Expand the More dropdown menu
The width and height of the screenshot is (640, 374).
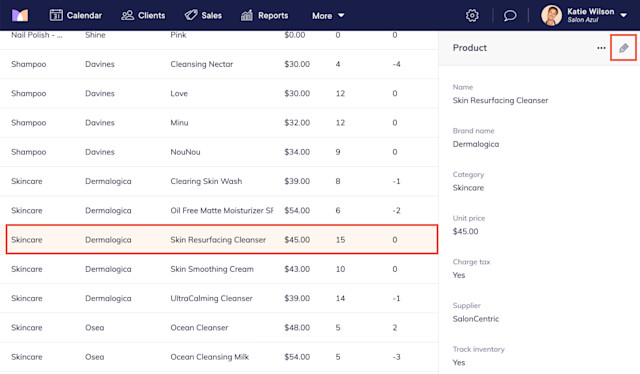(x=328, y=16)
